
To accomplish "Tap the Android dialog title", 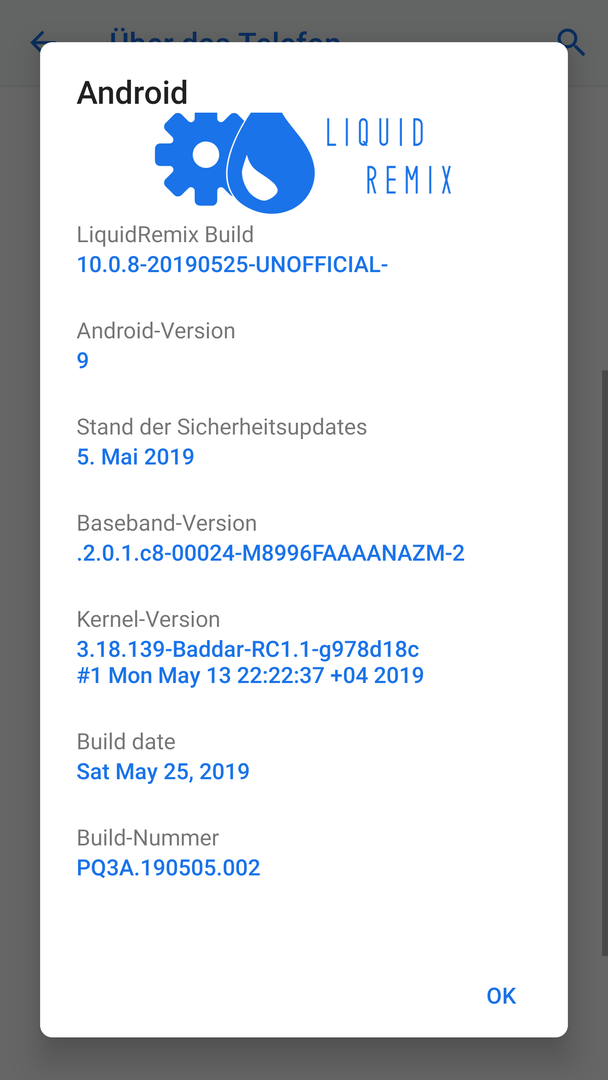I will (132, 92).
